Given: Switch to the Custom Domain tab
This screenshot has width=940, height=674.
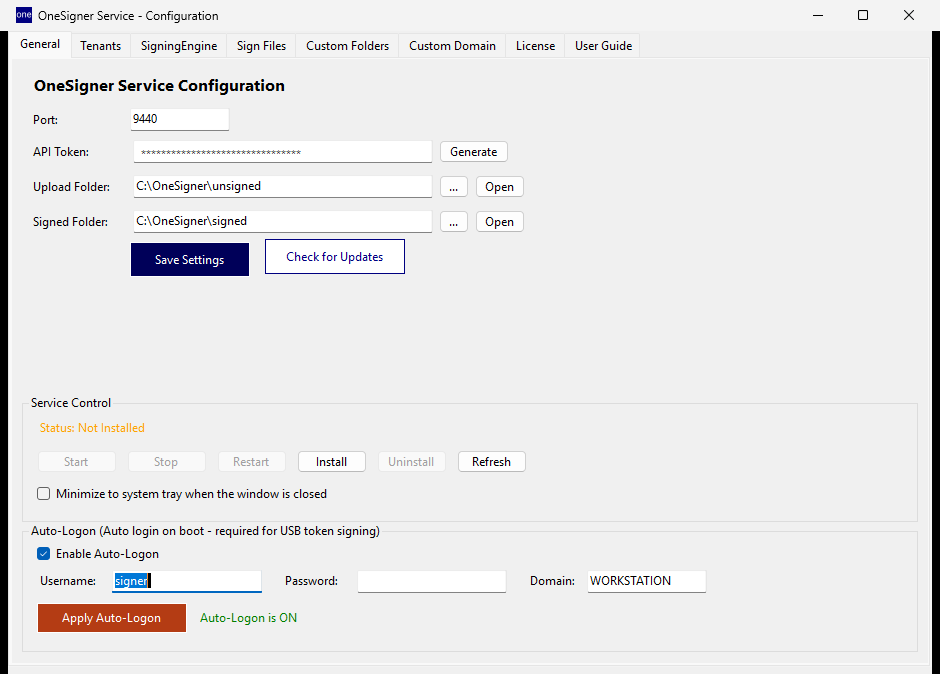Looking at the screenshot, I should pyautogui.click(x=453, y=46).
